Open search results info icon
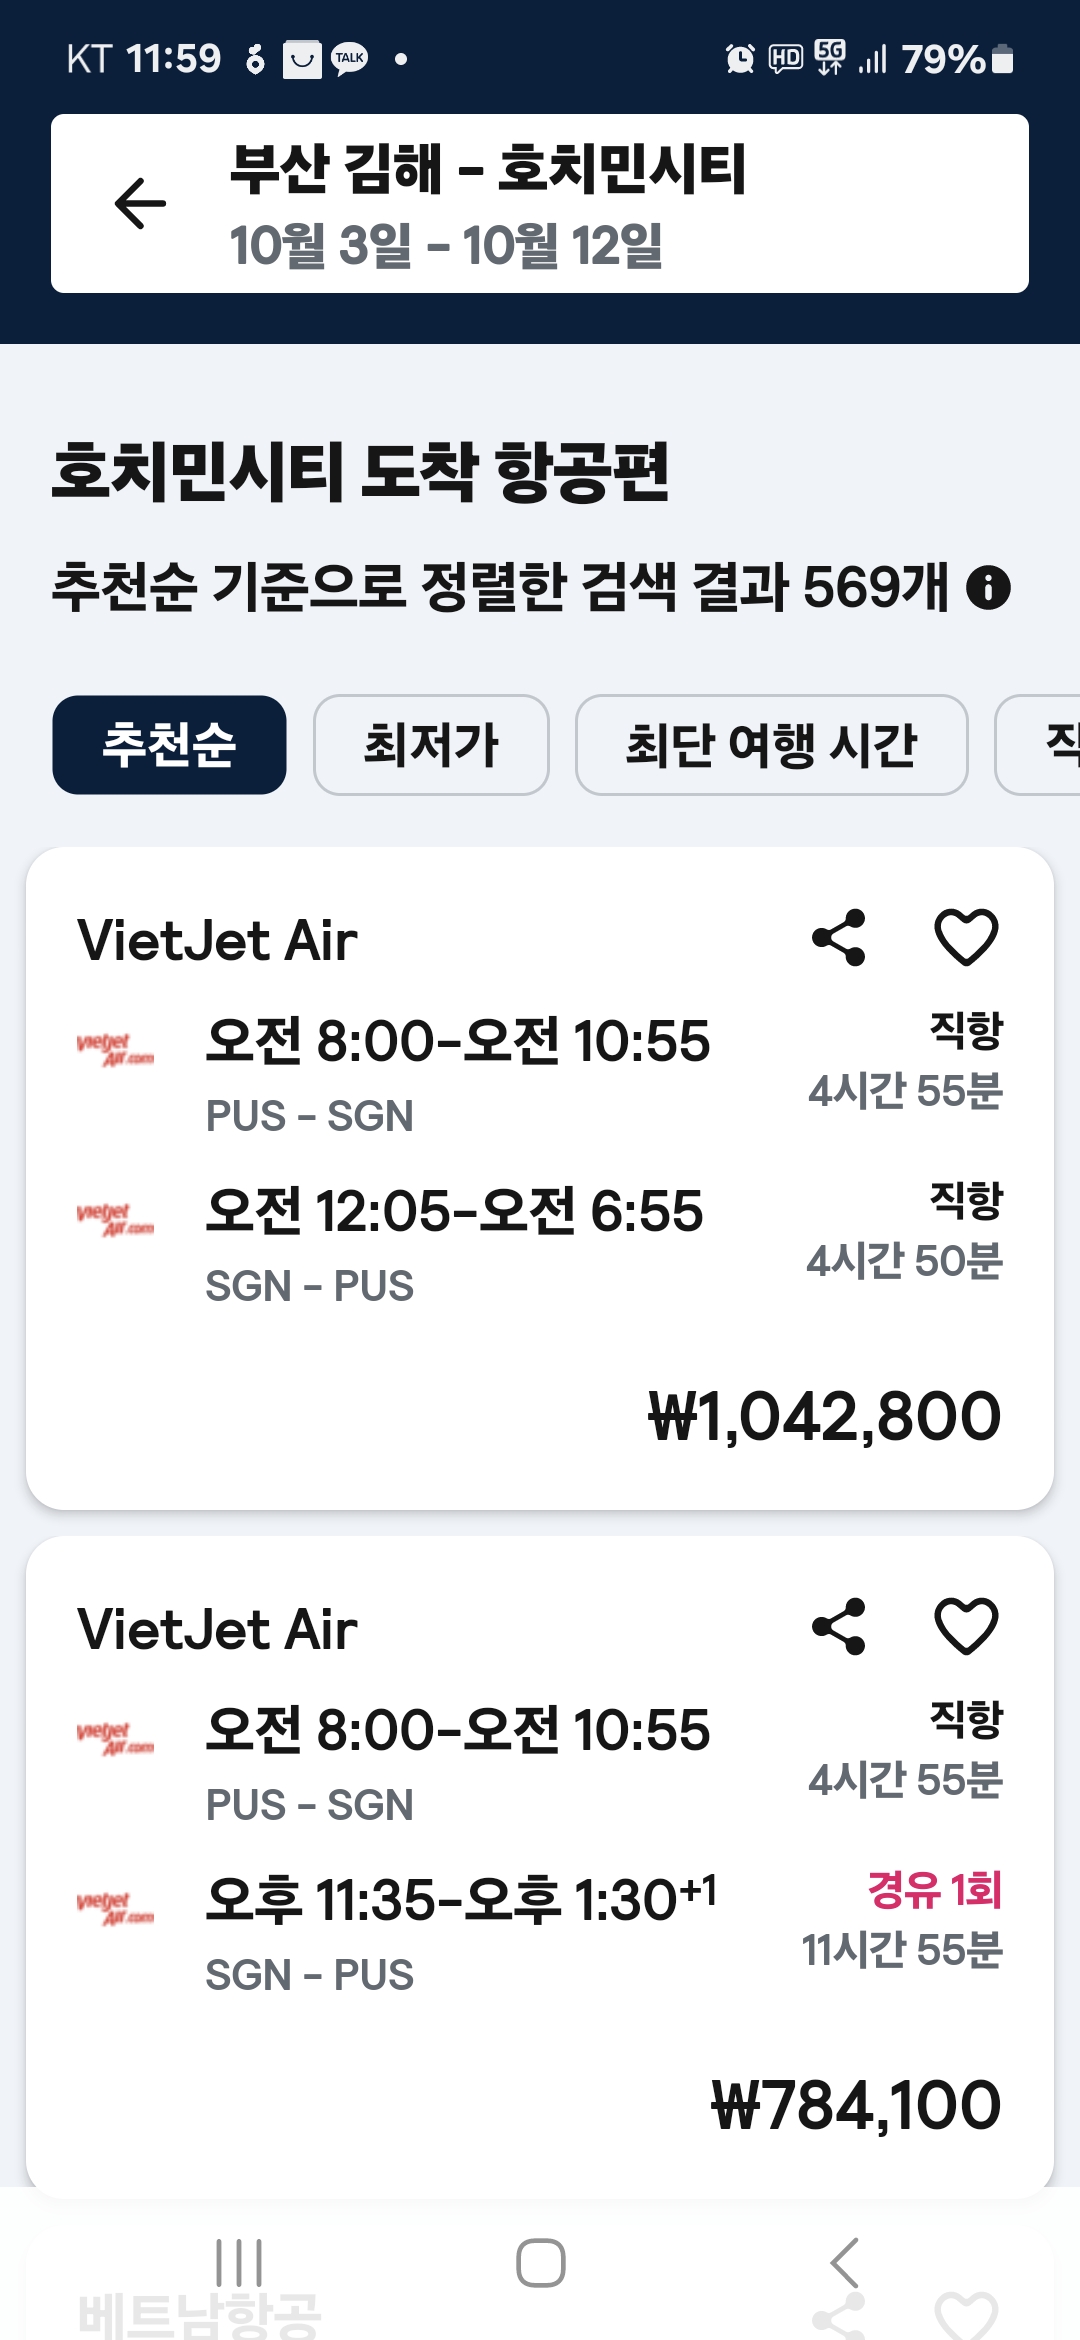1080x2340 pixels. pos(988,587)
